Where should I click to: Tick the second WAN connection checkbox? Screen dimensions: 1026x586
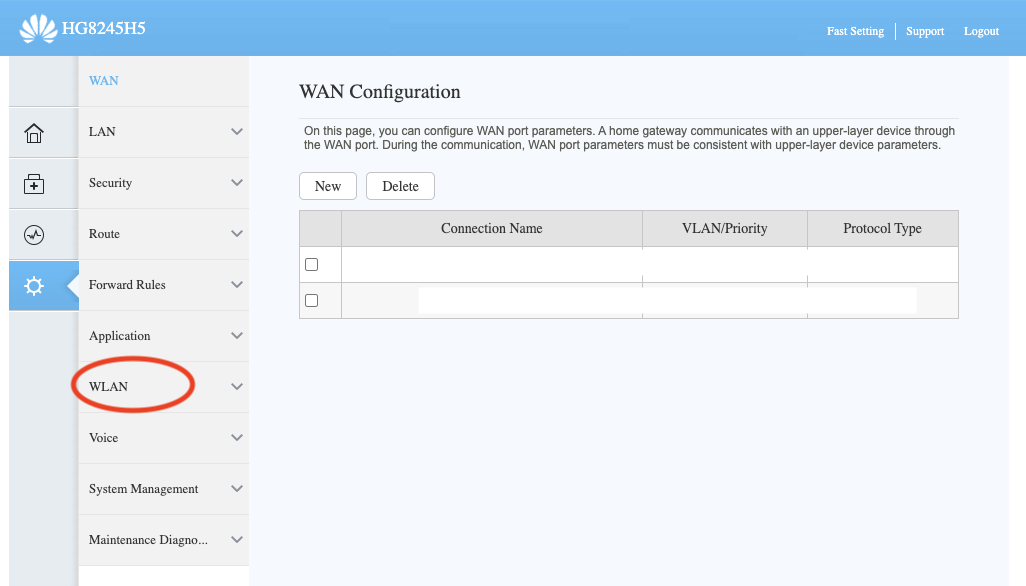click(x=311, y=300)
